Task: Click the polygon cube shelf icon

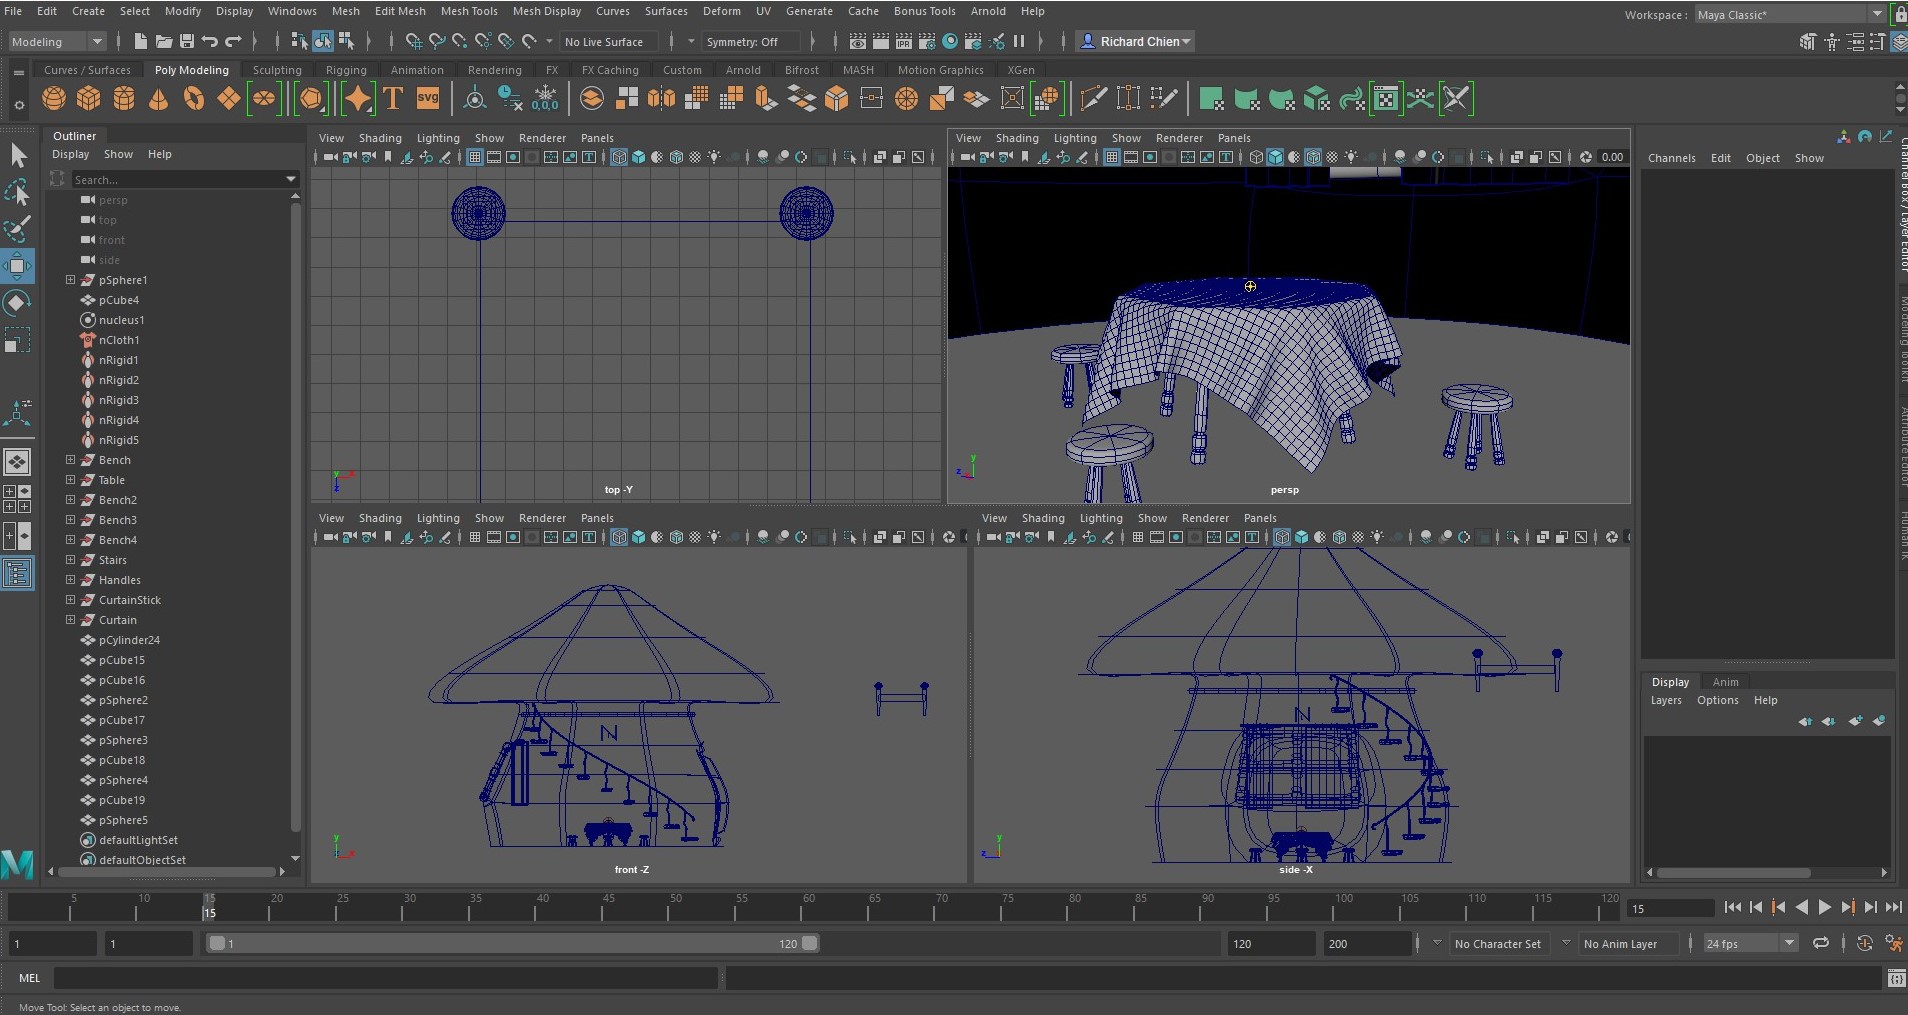Action: click(x=89, y=99)
